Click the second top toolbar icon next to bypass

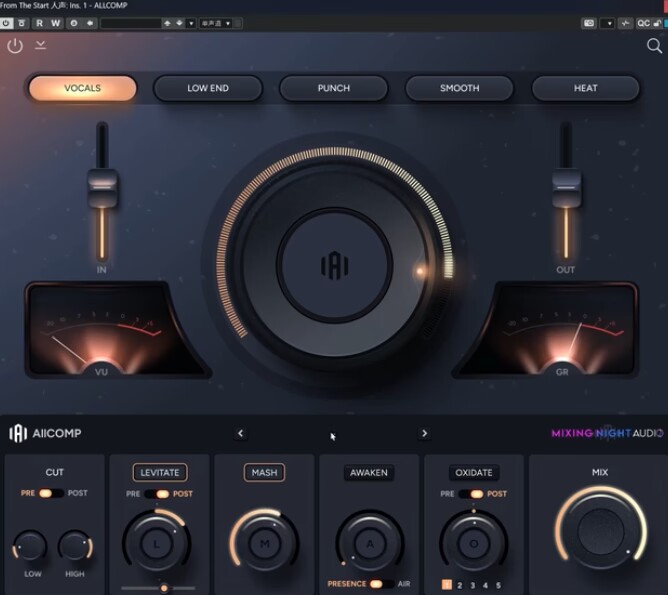[22, 23]
